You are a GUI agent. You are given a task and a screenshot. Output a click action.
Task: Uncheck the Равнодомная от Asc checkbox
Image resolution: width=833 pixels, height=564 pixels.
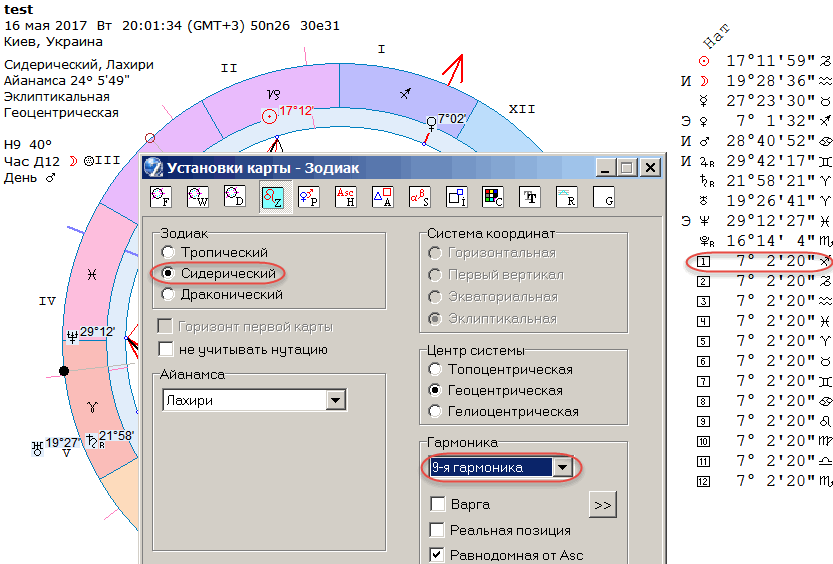(x=437, y=555)
